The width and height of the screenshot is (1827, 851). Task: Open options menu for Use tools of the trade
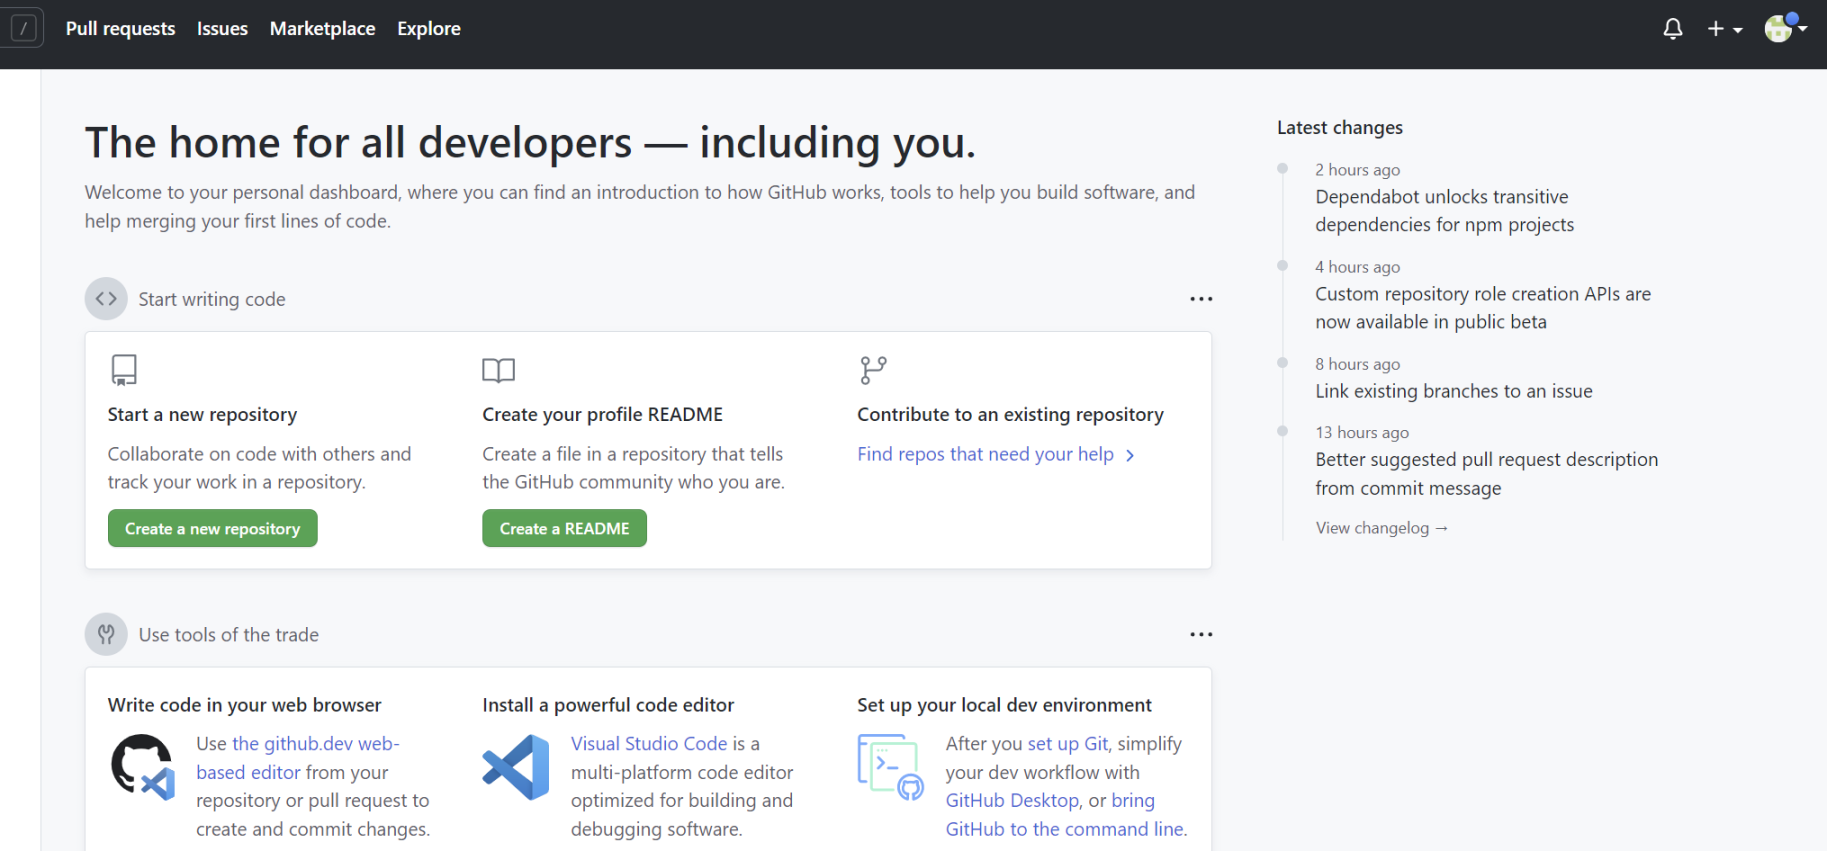pos(1200,634)
